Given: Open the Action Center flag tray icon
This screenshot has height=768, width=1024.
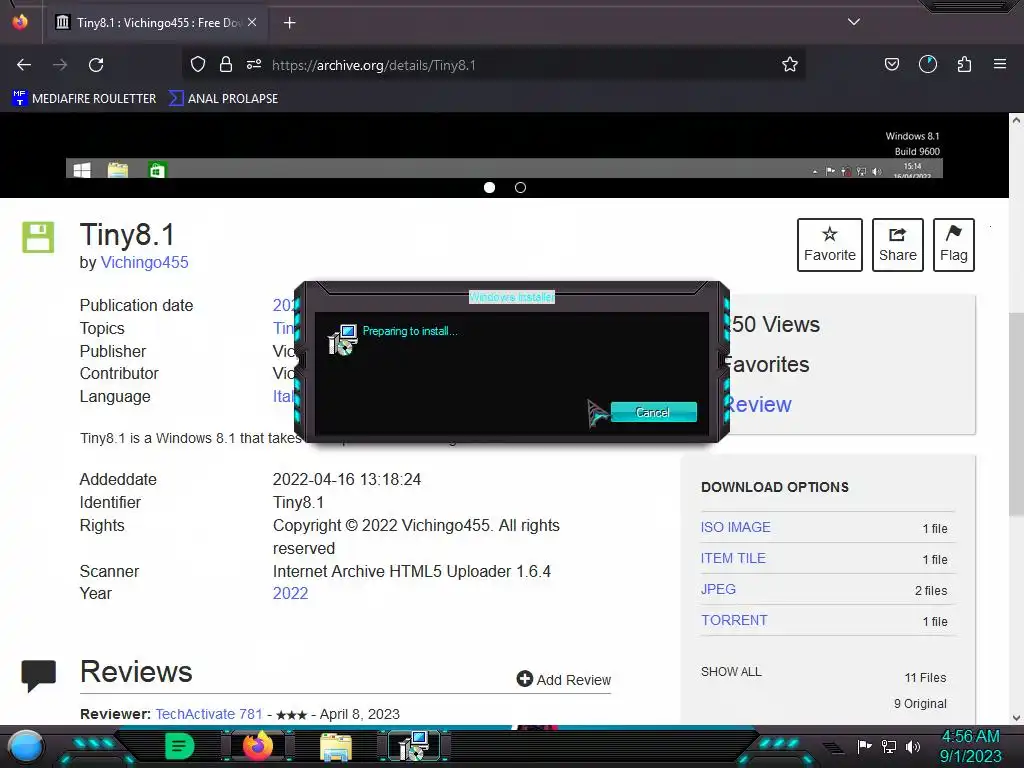Looking at the screenshot, I should point(864,746).
